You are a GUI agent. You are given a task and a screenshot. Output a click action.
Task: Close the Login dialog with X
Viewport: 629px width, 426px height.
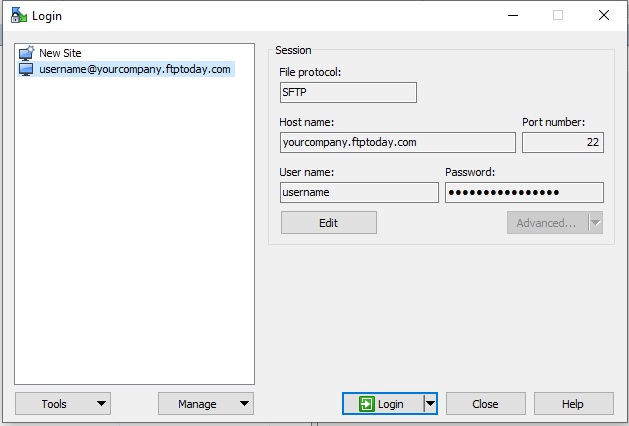pos(604,16)
